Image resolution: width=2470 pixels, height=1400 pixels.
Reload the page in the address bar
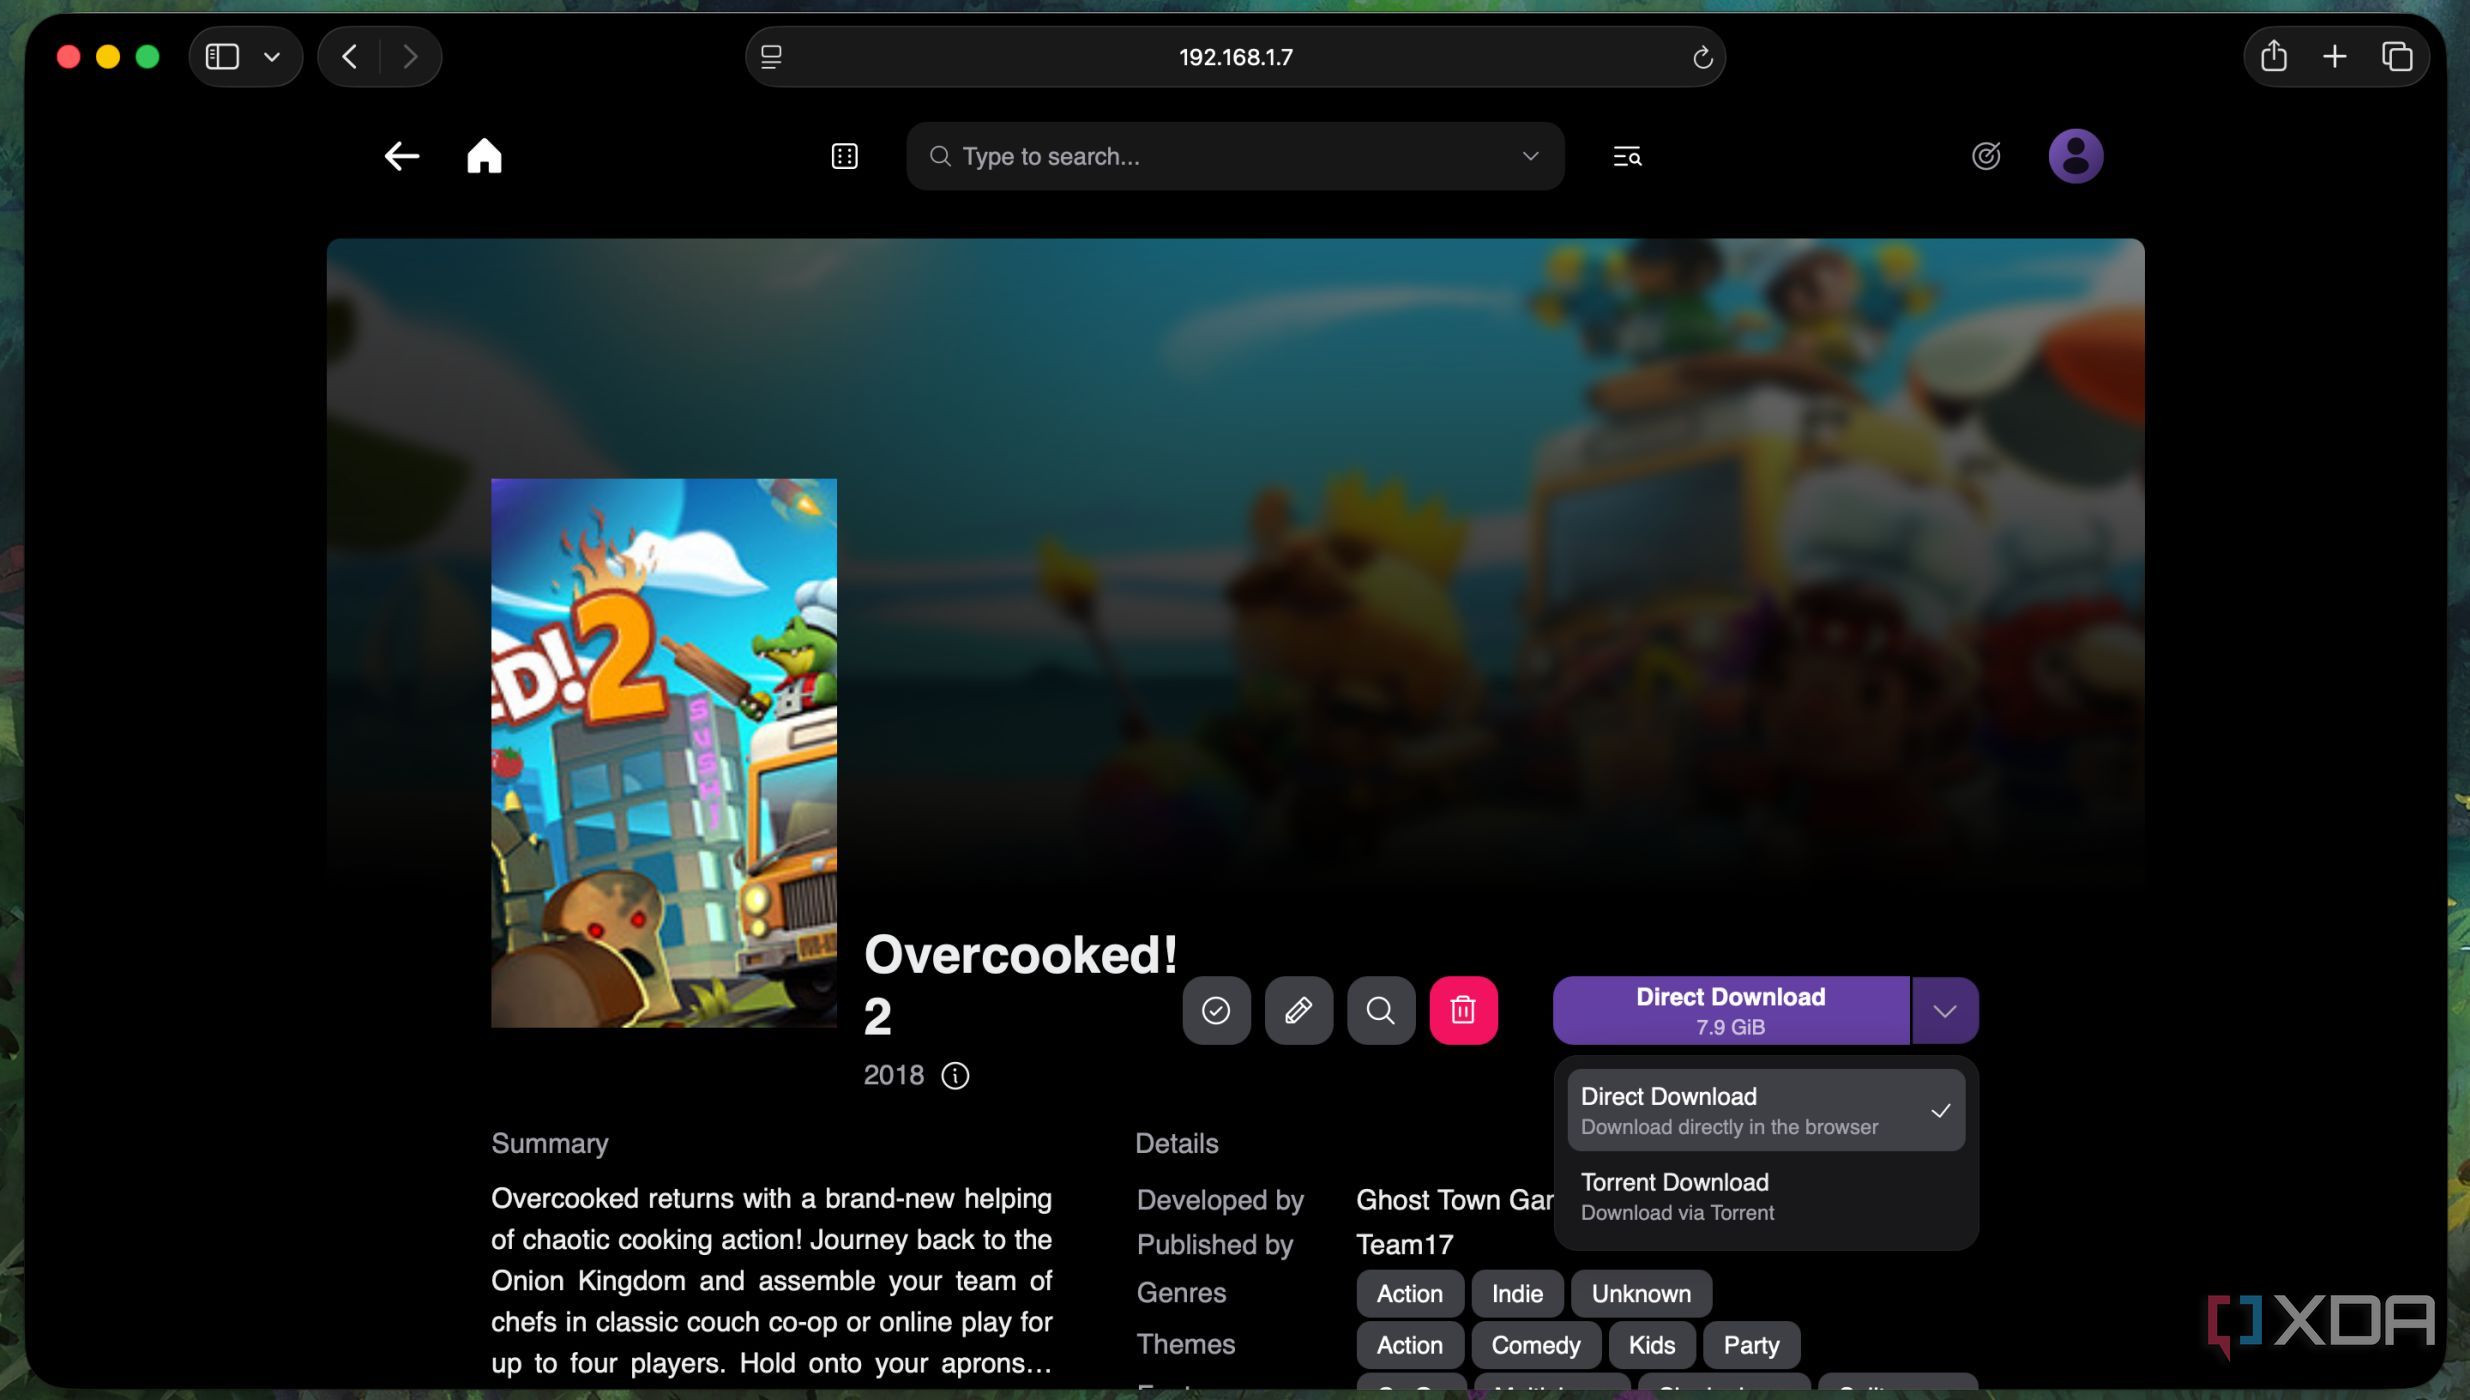coord(1702,57)
